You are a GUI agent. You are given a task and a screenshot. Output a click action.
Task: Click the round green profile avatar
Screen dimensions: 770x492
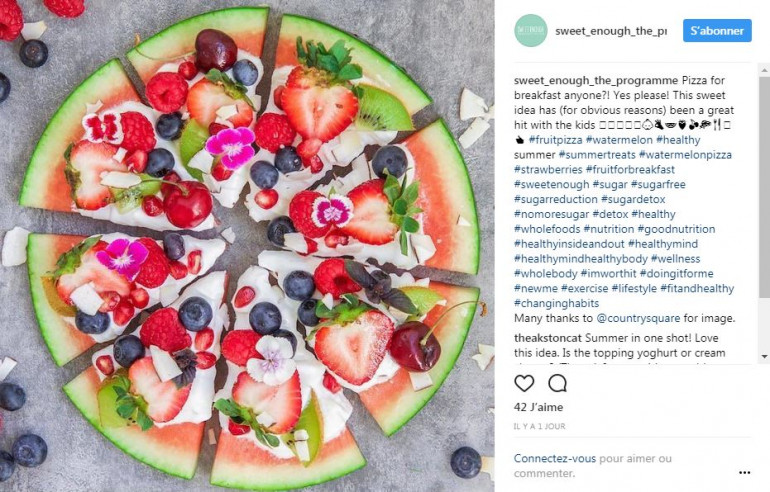531,30
